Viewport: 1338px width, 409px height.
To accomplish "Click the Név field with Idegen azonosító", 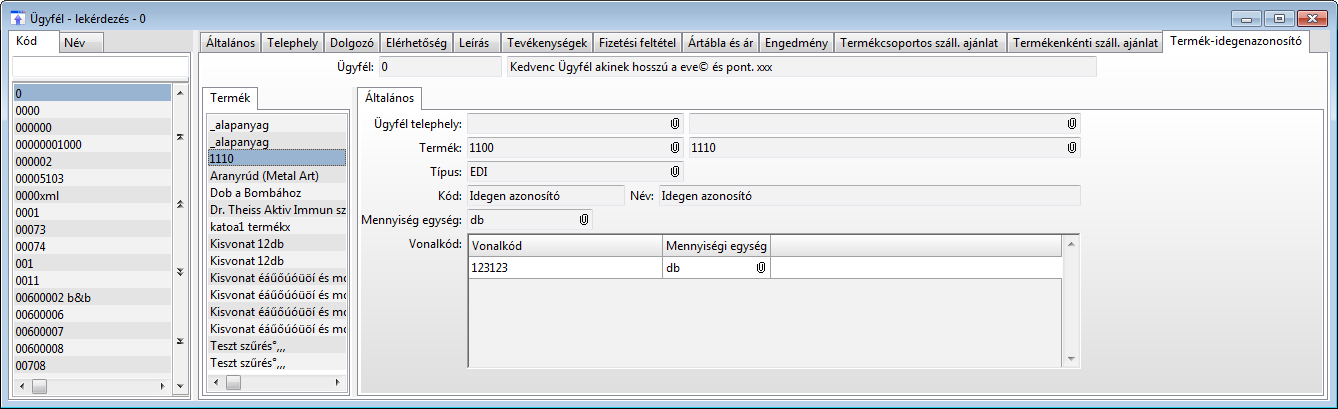I will click(x=869, y=196).
